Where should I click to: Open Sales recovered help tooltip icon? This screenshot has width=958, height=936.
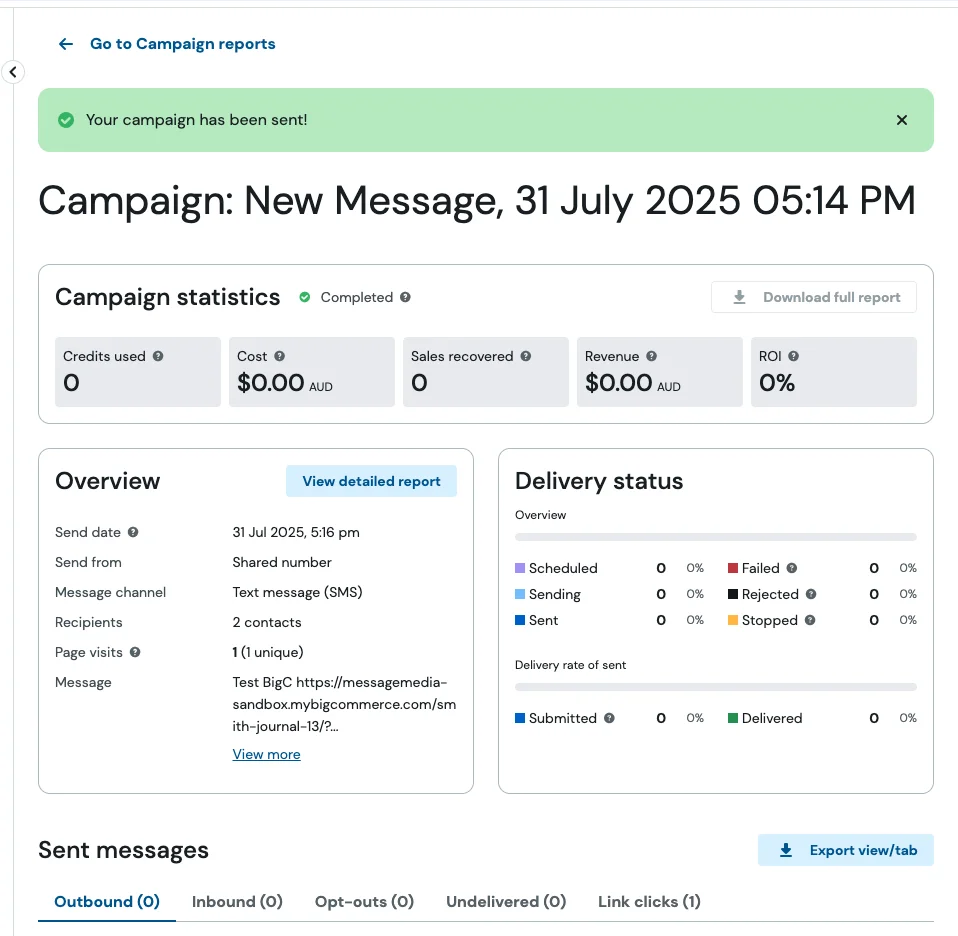[525, 356]
